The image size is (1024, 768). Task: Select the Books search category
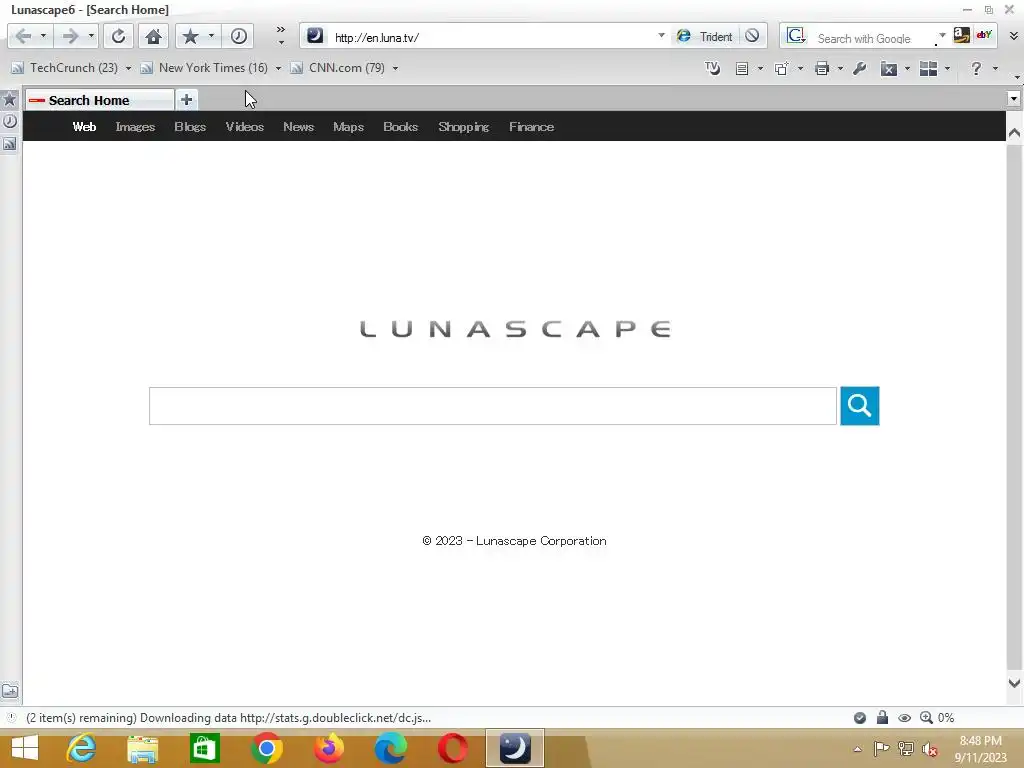(400, 127)
